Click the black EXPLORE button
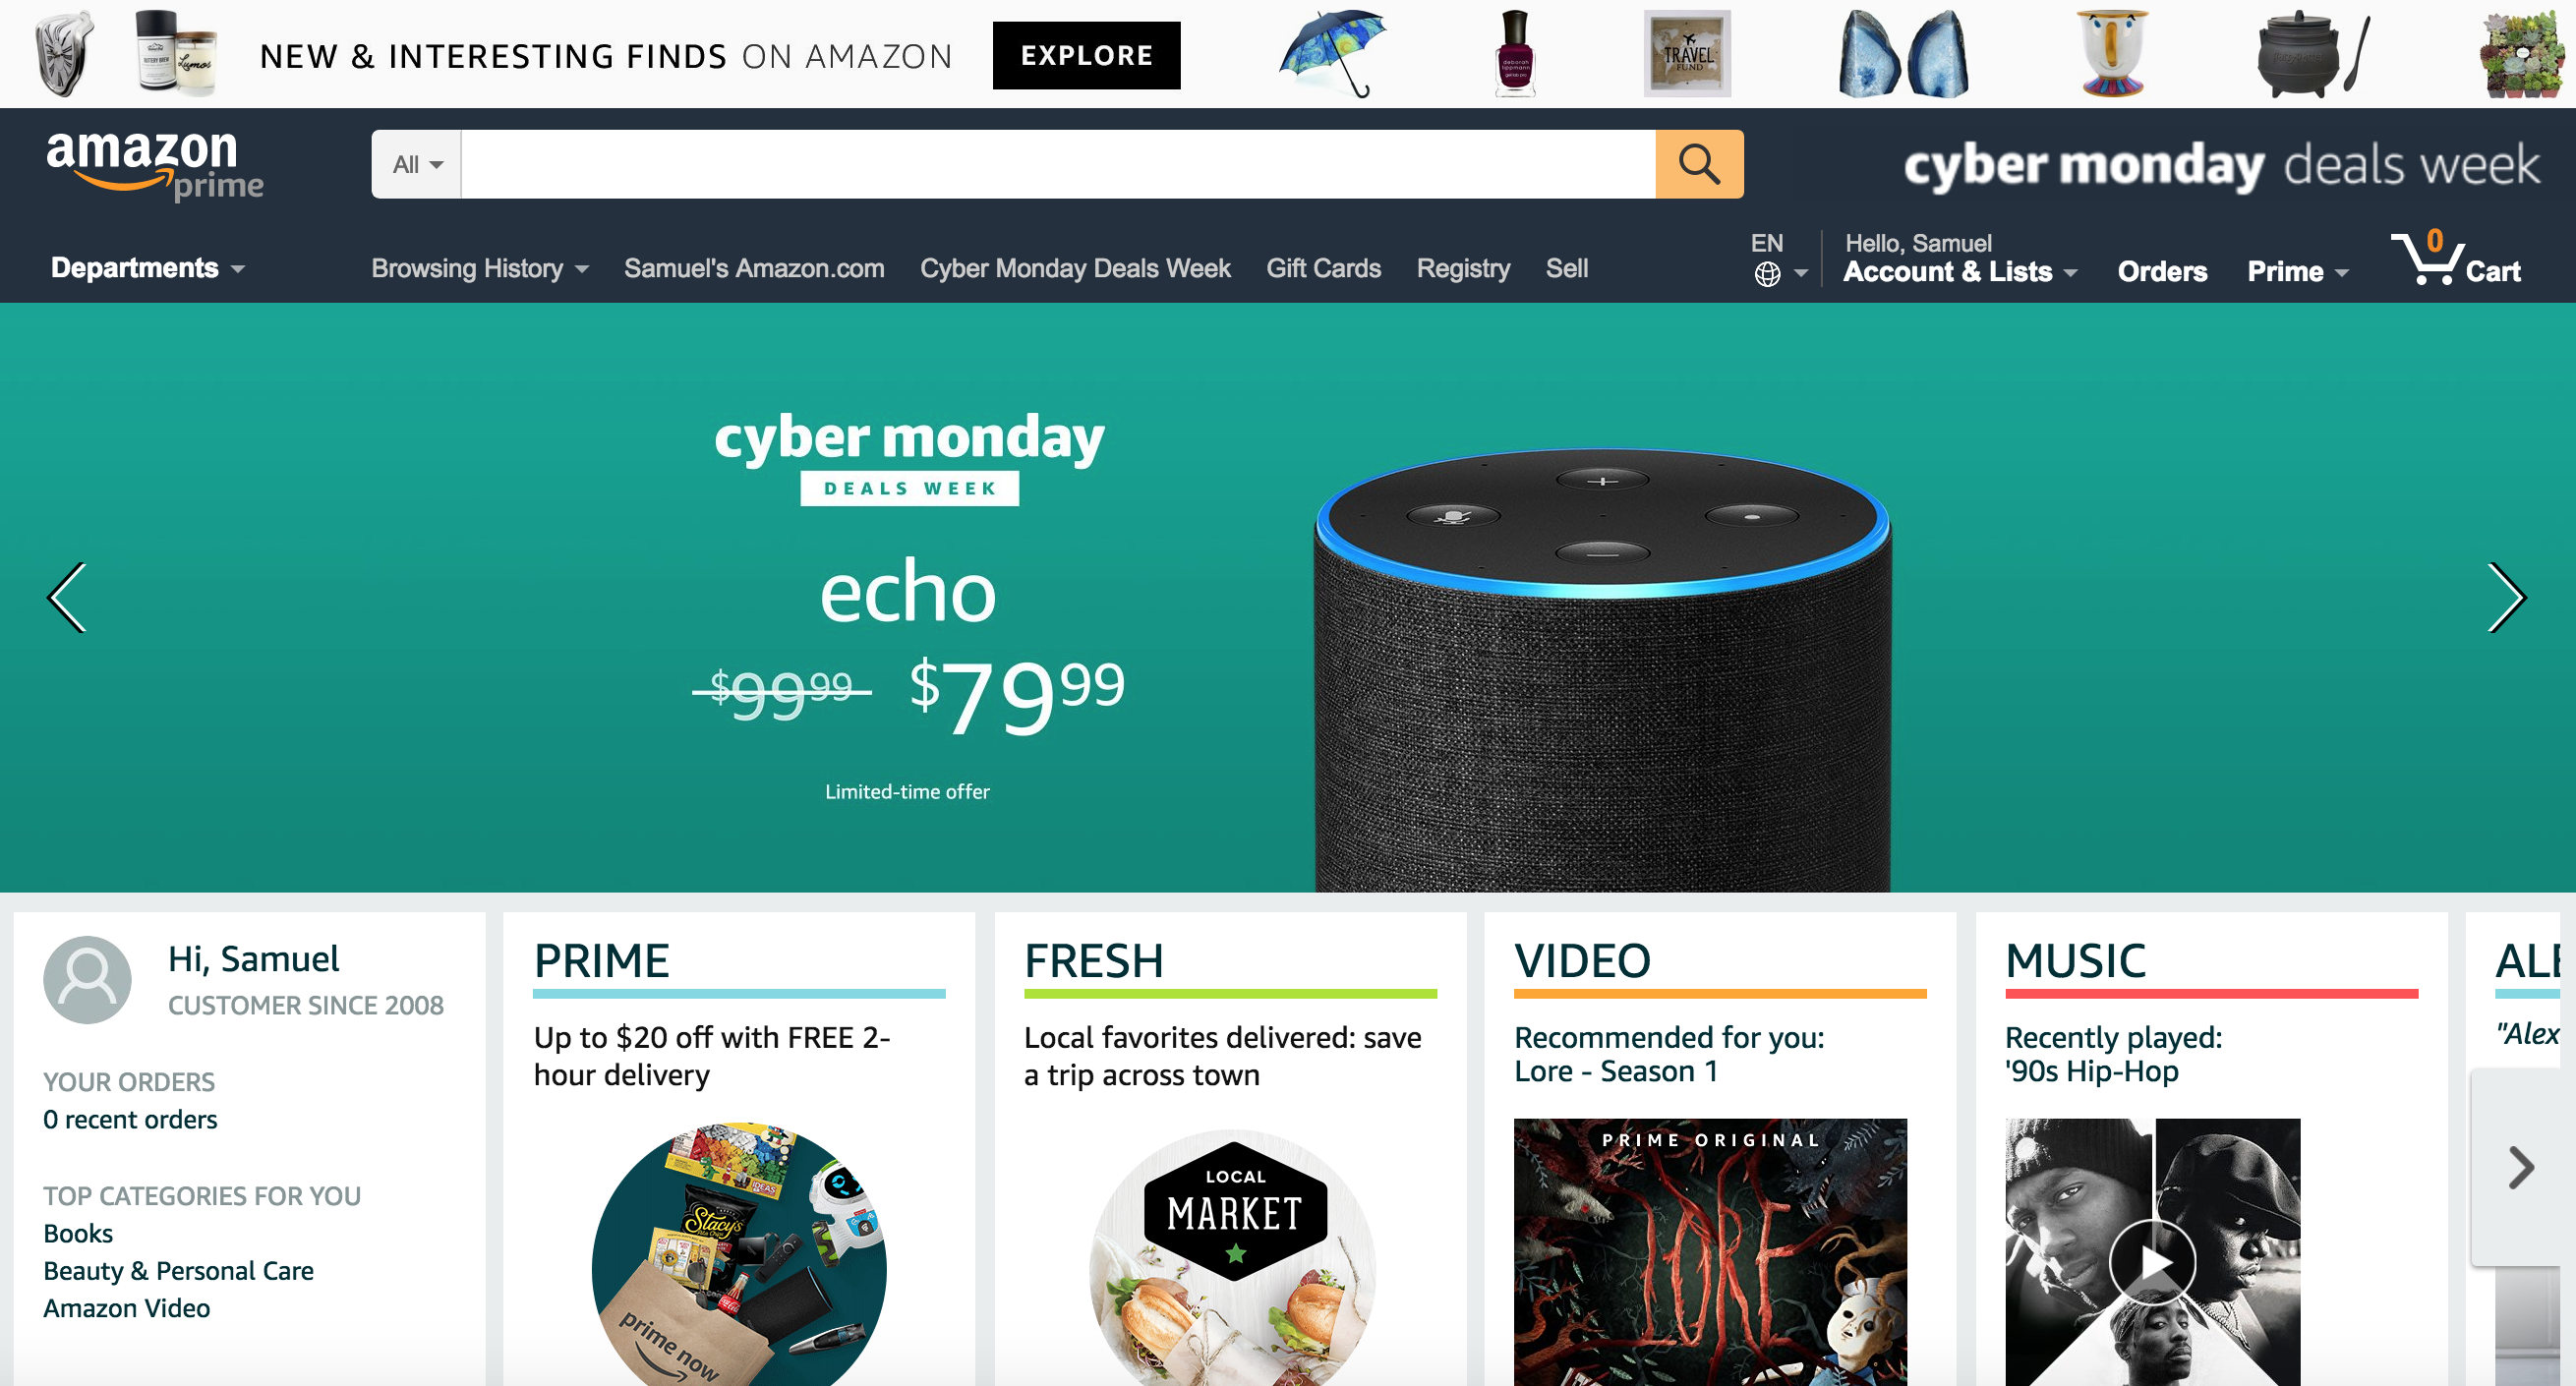The height and width of the screenshot is (1386, 2576). tap(1086, 55)
